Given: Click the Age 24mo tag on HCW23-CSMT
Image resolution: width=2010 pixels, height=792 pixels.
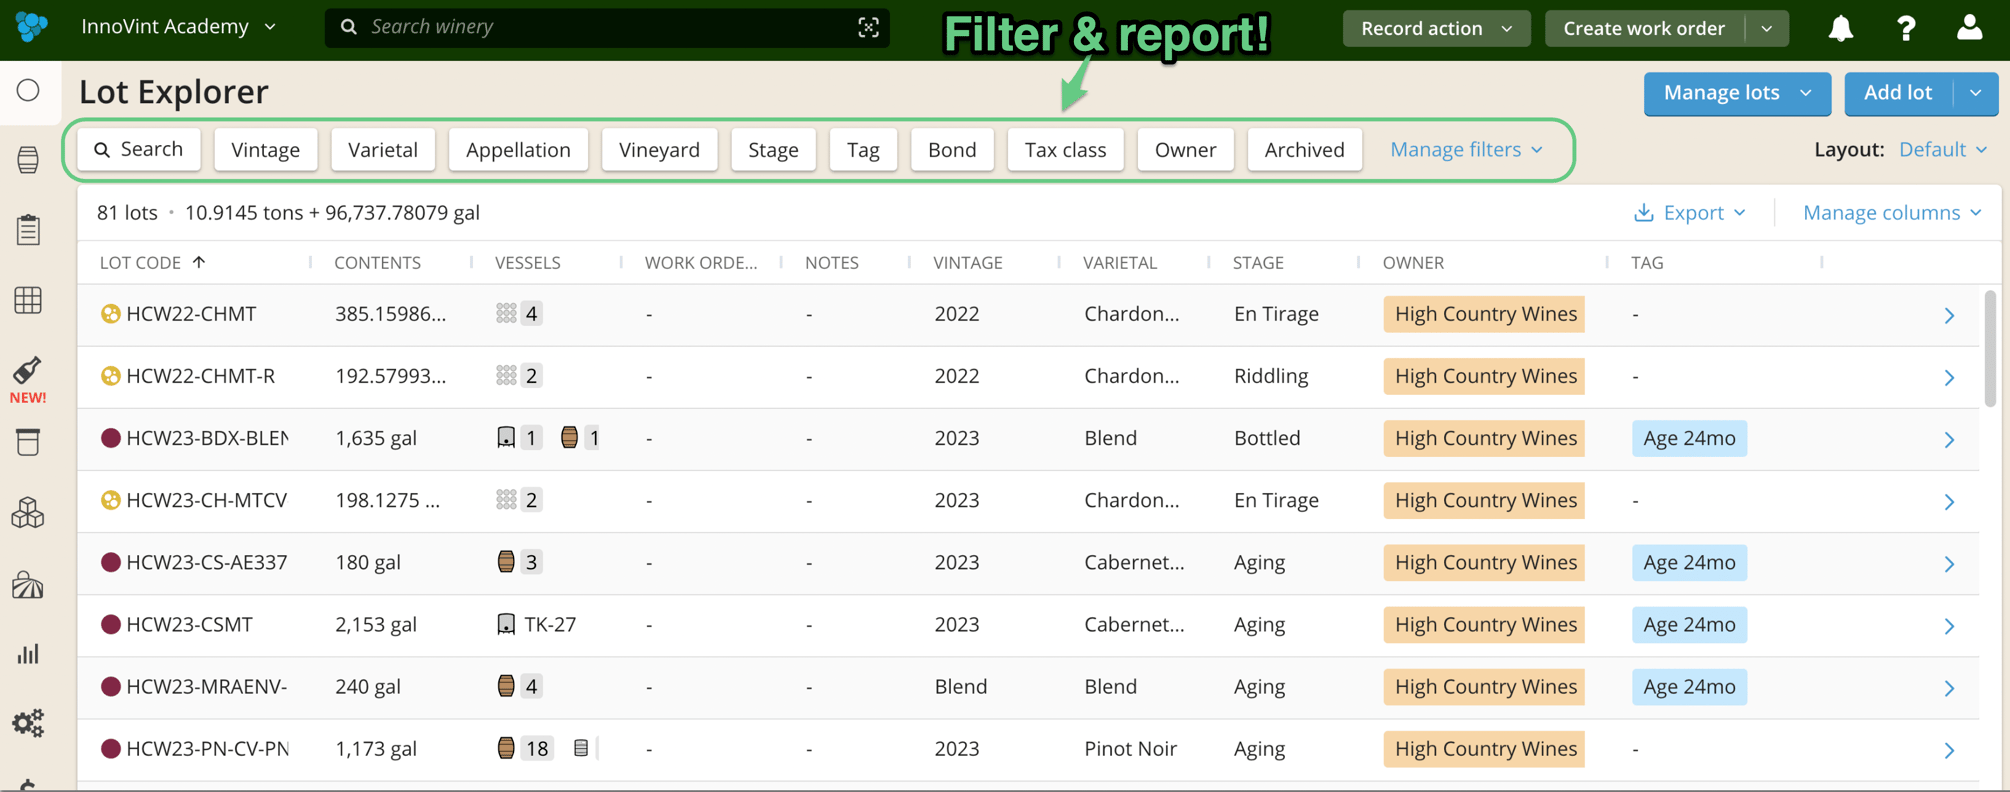Looking at the screenshot, I should (1689, 624).
